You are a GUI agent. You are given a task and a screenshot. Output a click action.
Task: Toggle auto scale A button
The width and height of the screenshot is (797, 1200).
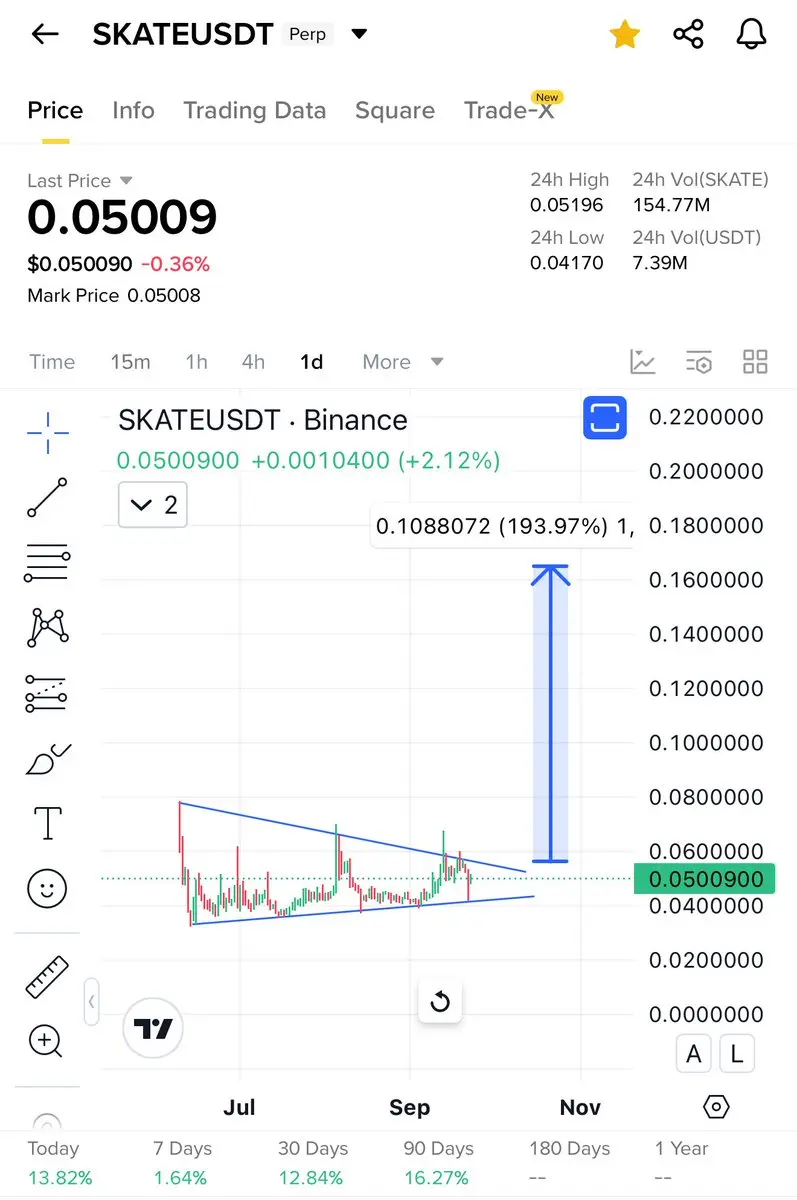coord(694,1053)
